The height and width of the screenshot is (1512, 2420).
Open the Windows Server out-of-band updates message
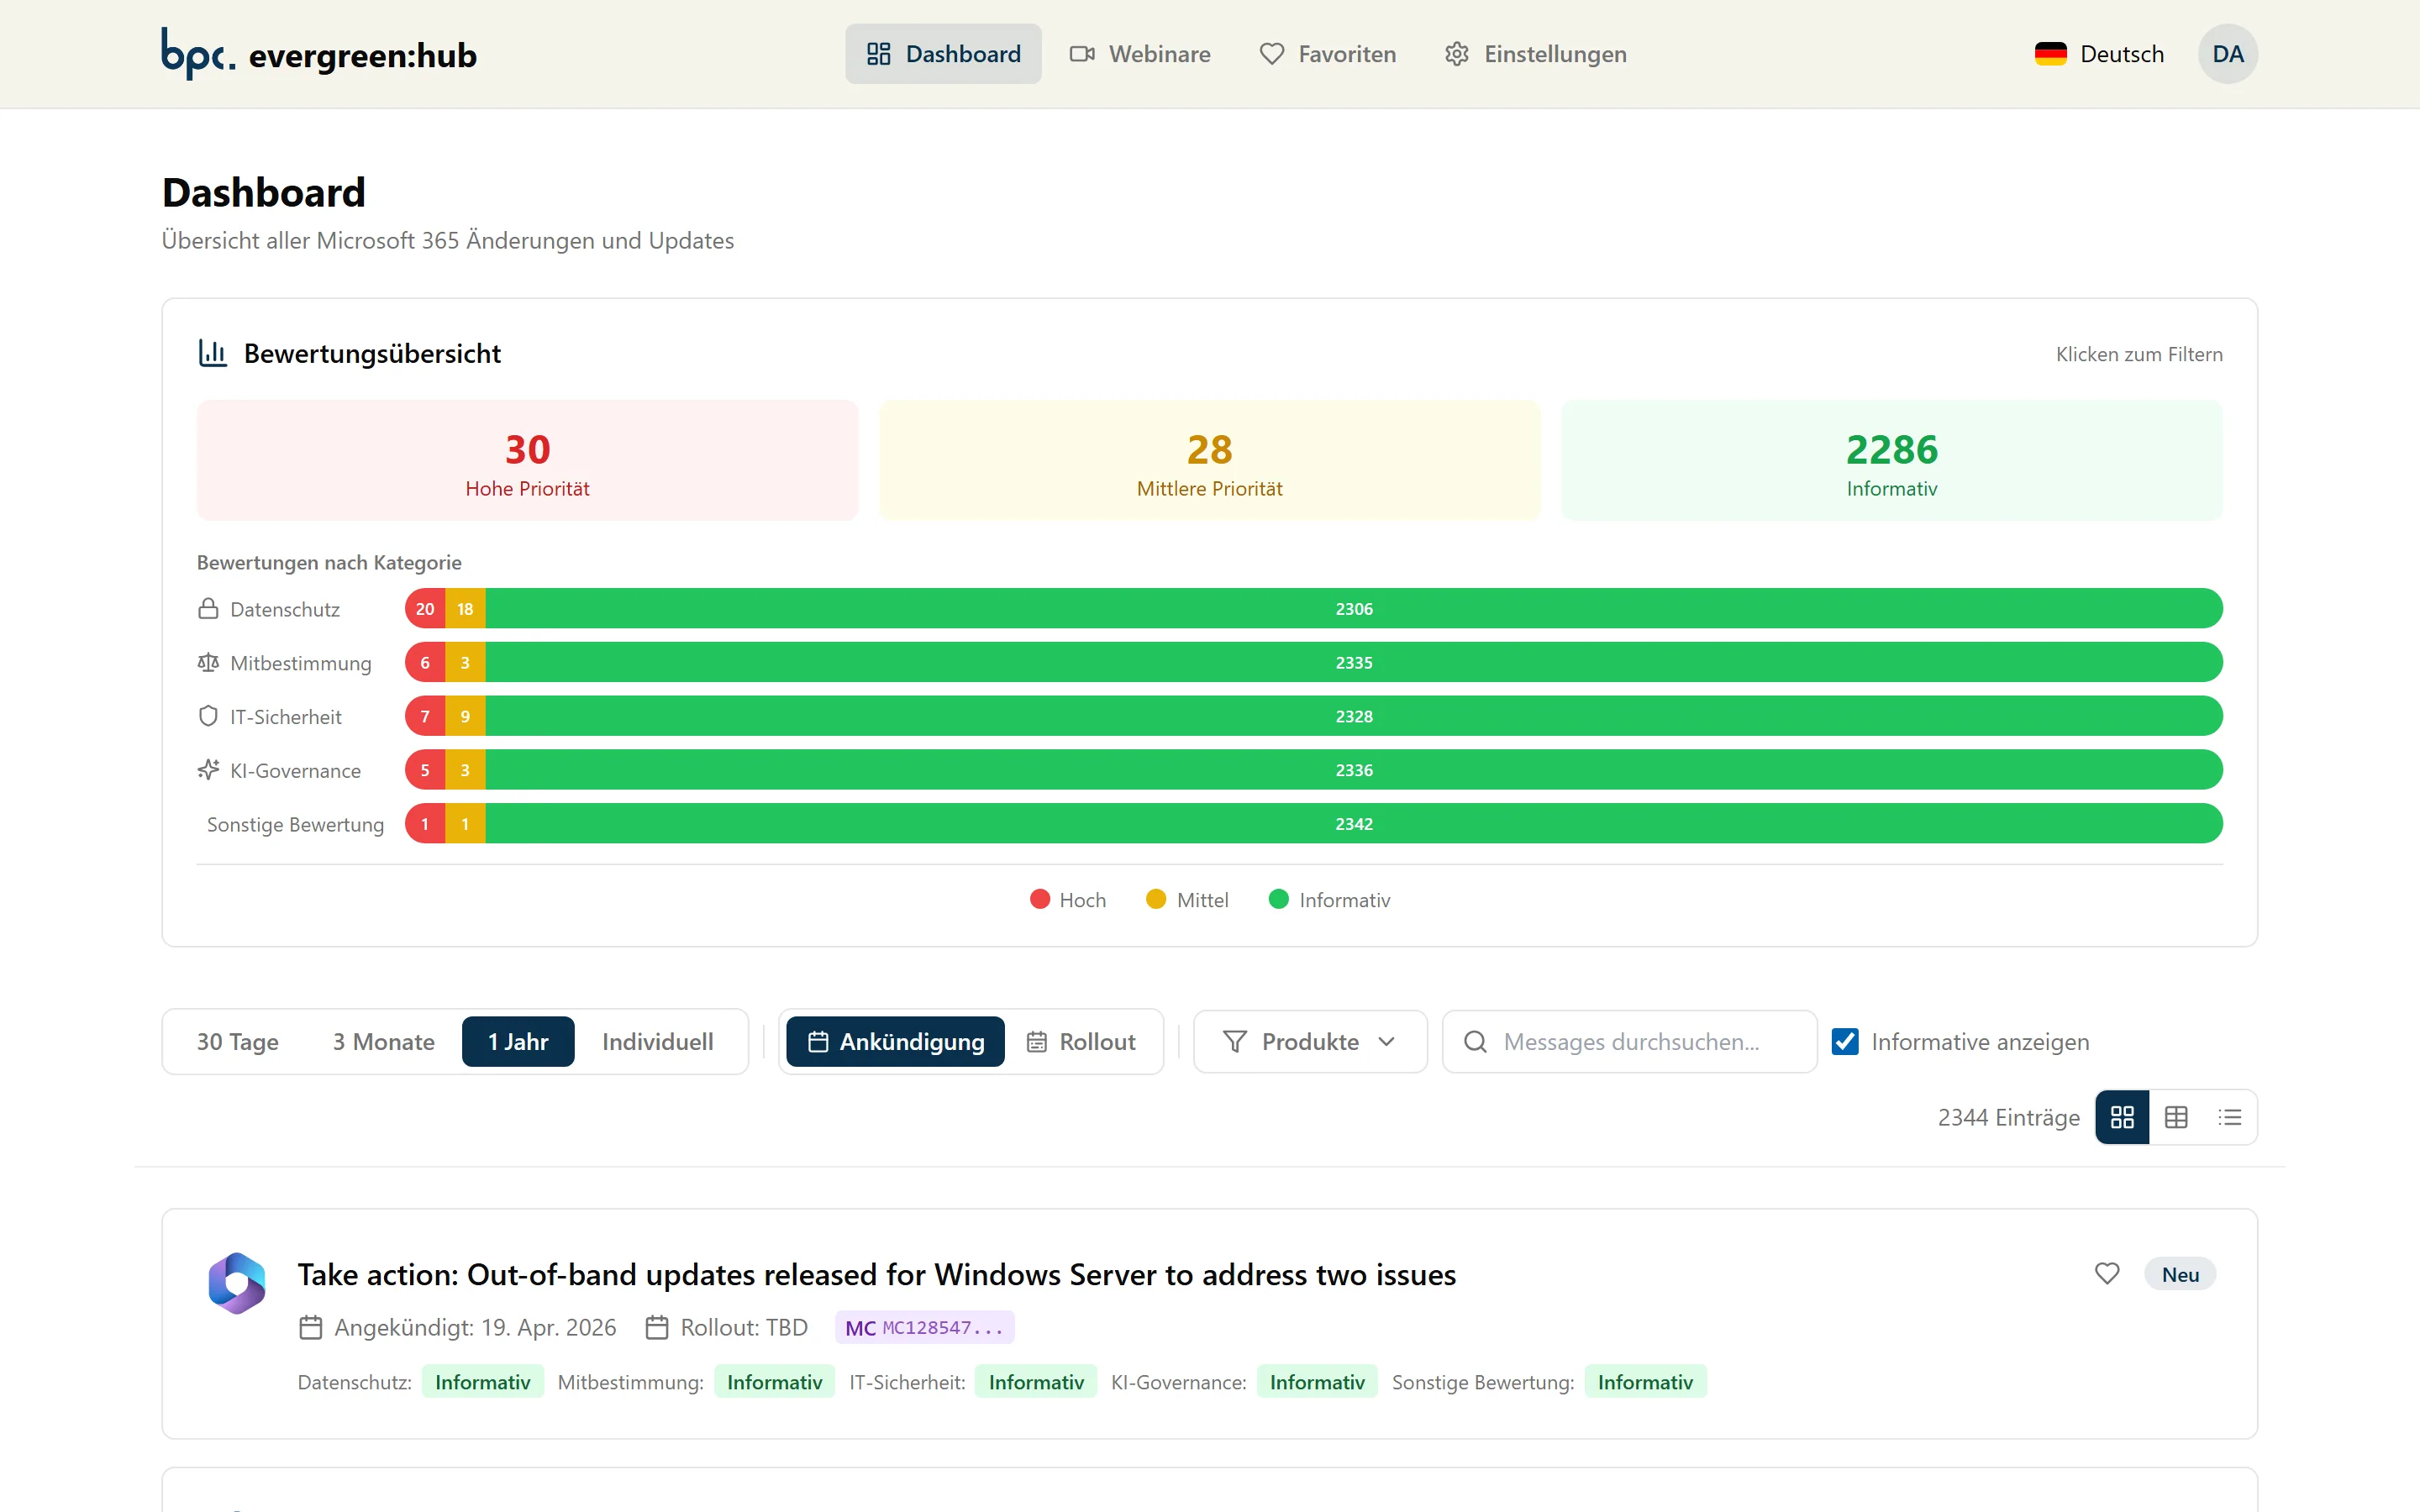pos(876,1274)
